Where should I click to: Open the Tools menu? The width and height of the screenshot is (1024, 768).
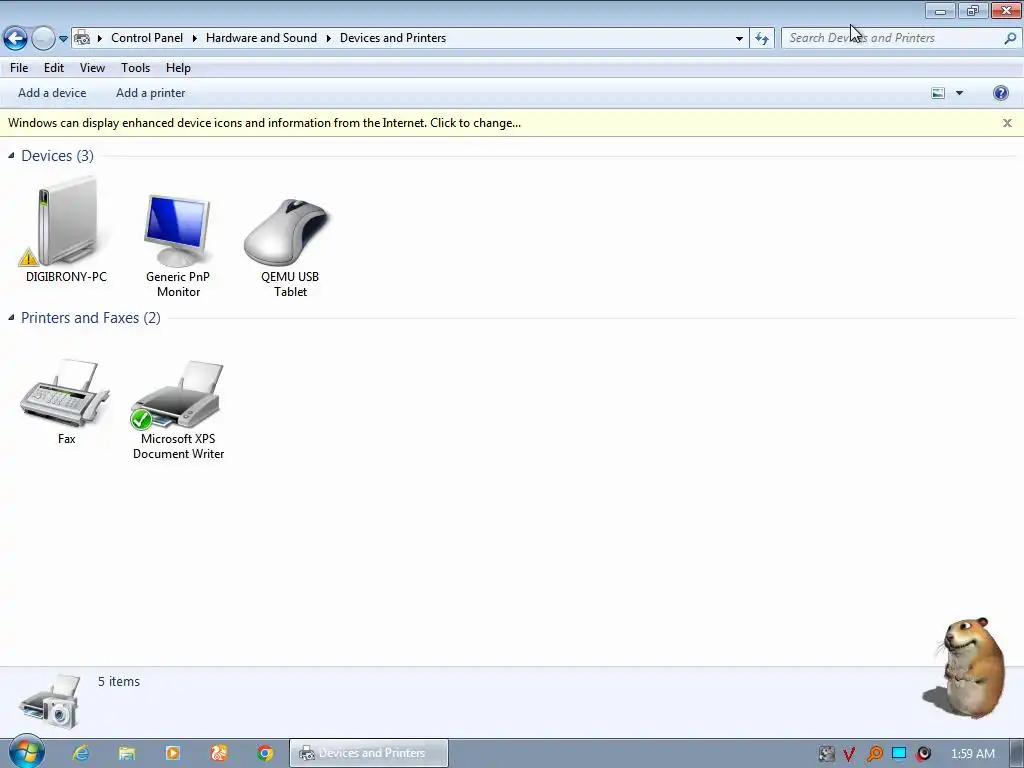(x=135, y=68)
